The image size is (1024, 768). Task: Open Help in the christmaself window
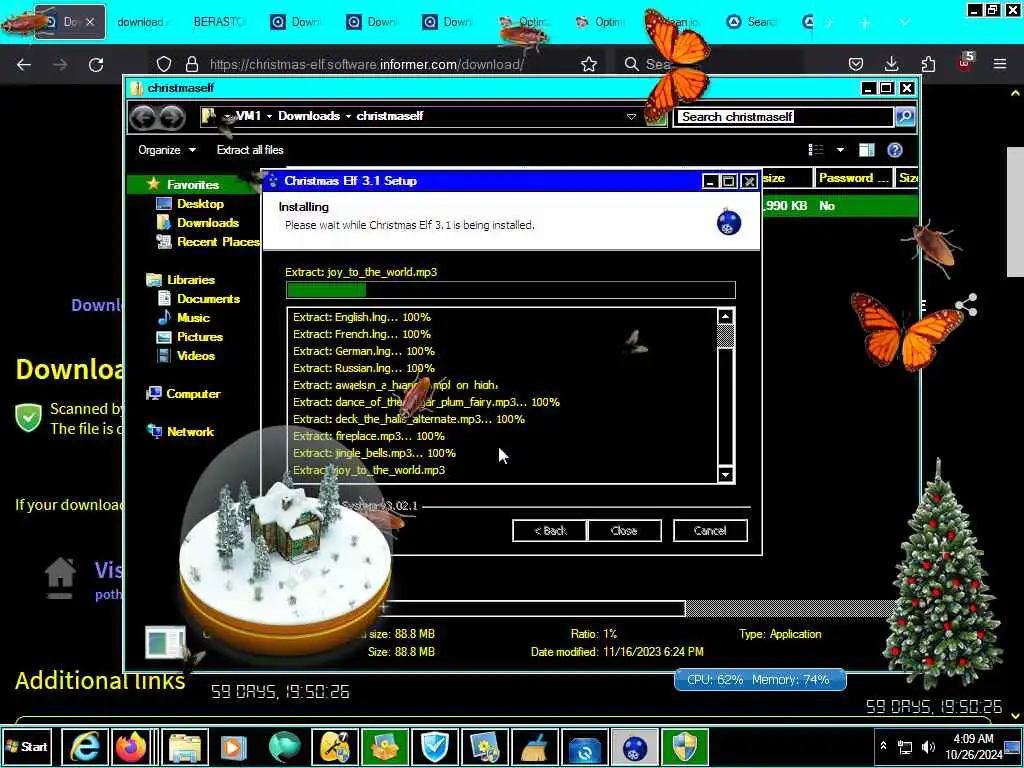[x=895, y=150]
